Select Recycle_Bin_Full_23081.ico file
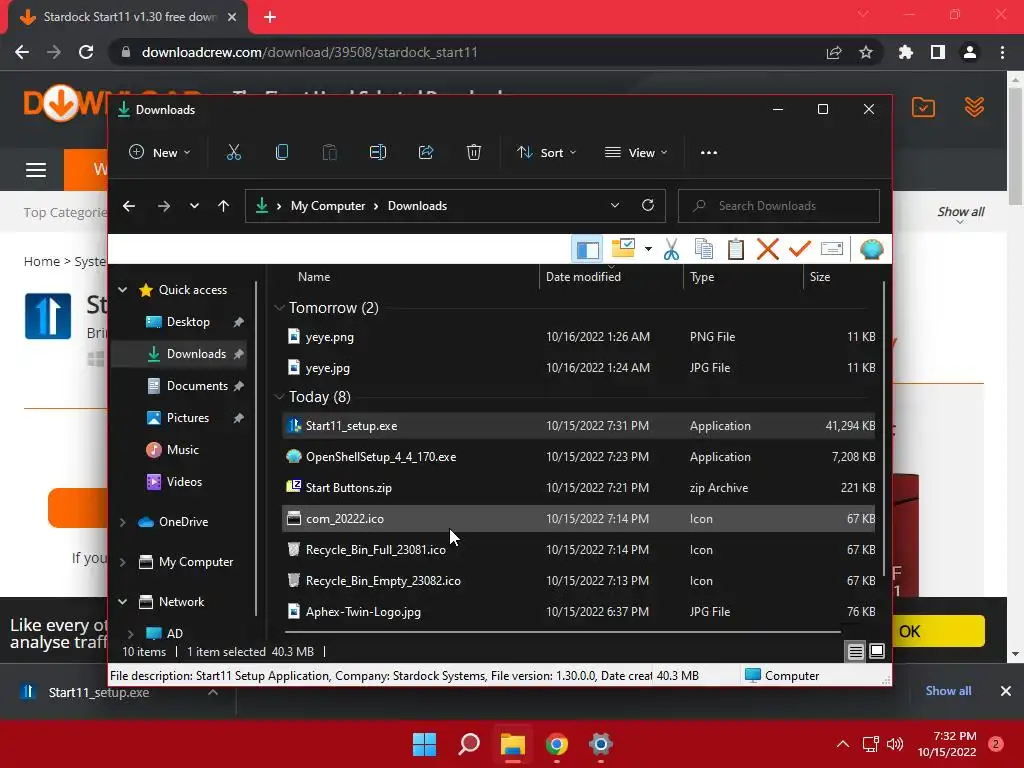The width and height of the screenshot is (1024, 768). 579,550
